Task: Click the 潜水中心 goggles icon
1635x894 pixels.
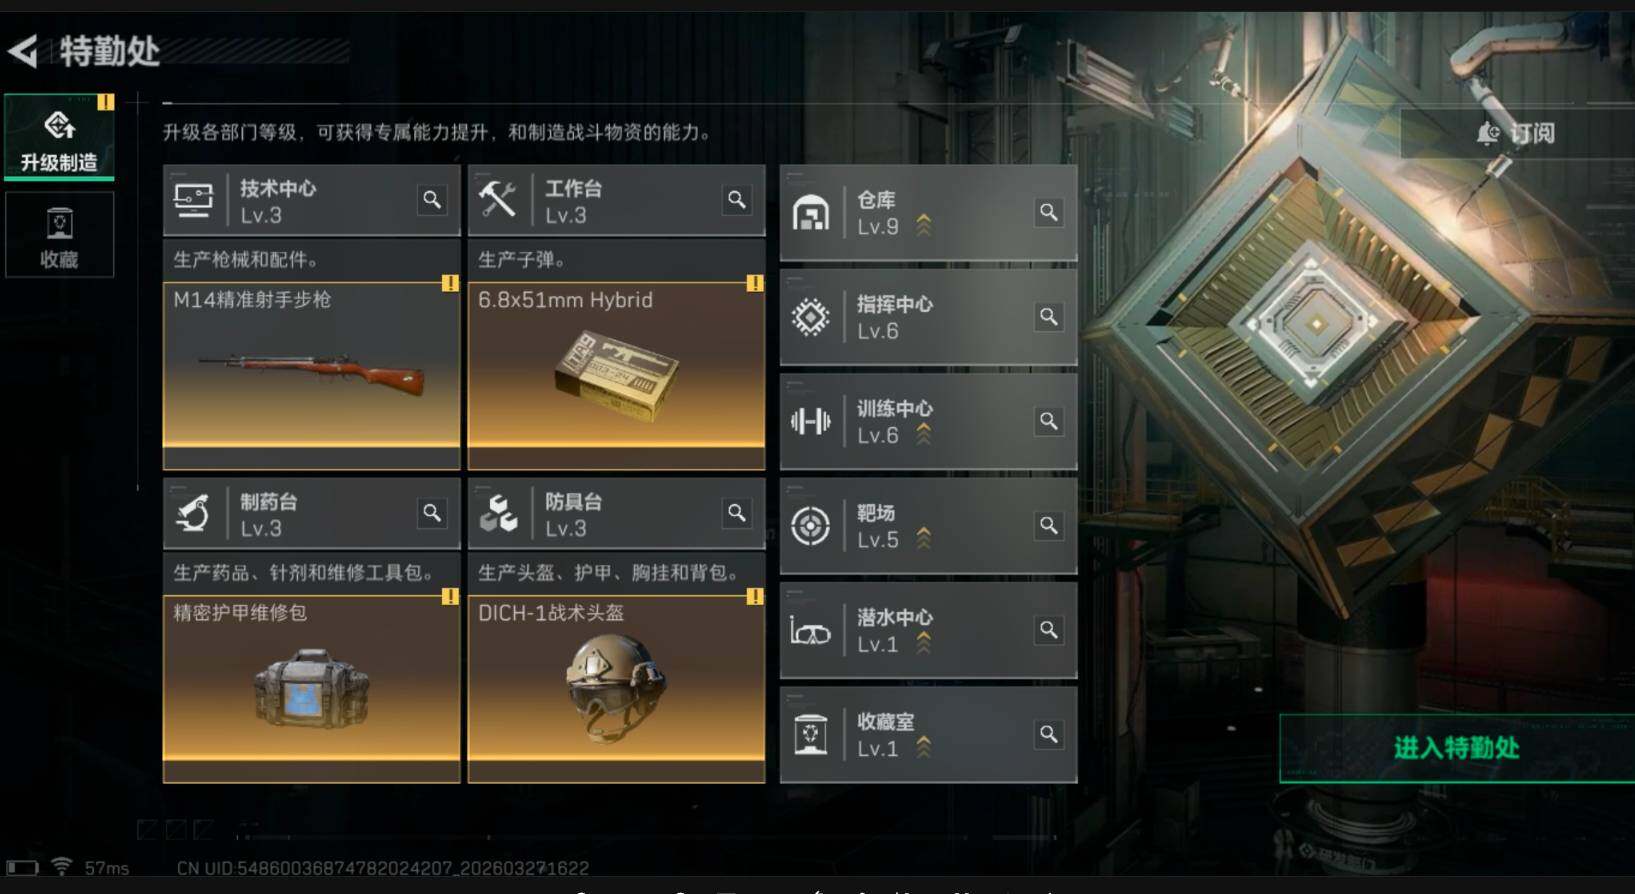Action: [x=811, y=631]
